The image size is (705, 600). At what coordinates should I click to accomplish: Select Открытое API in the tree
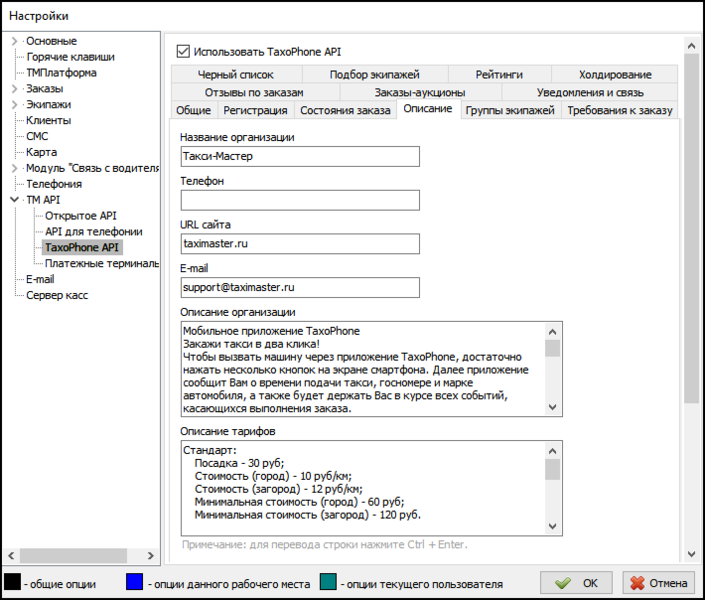tap(81, 216)
